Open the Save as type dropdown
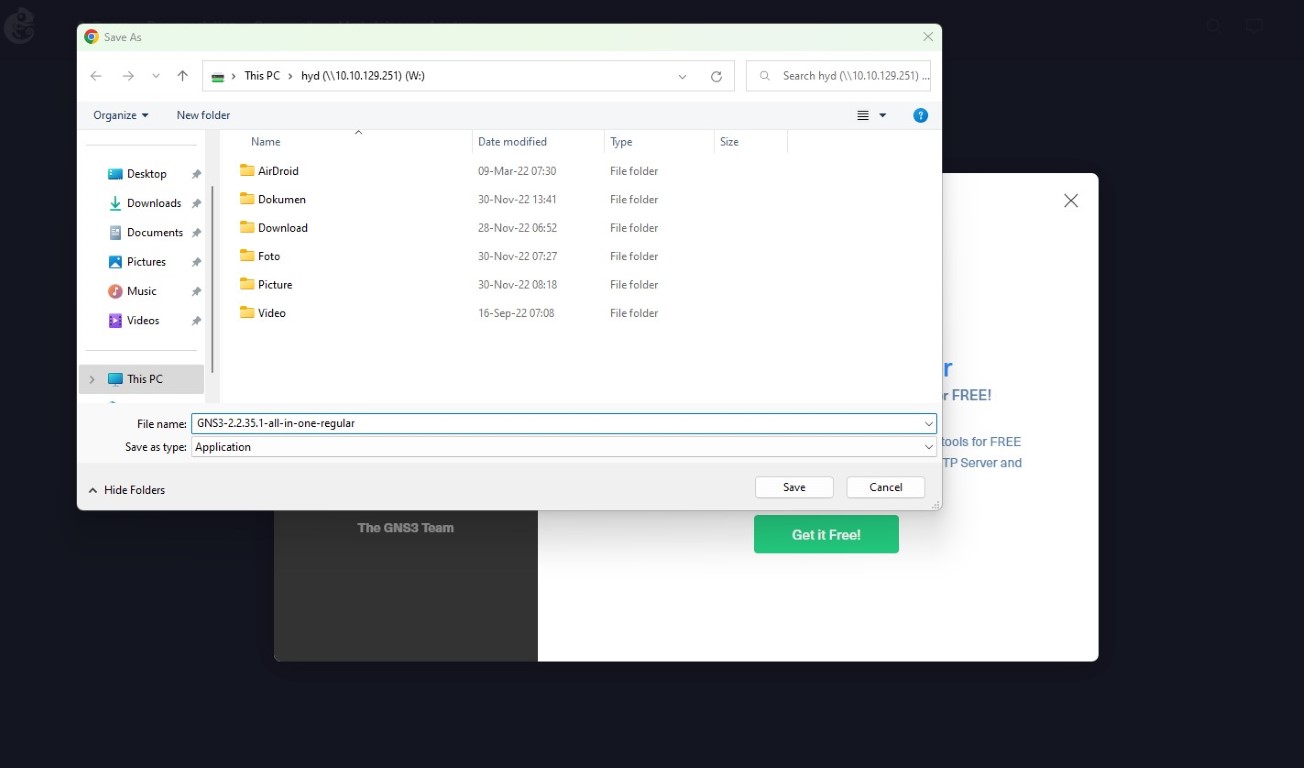 (x=564, y=447)
